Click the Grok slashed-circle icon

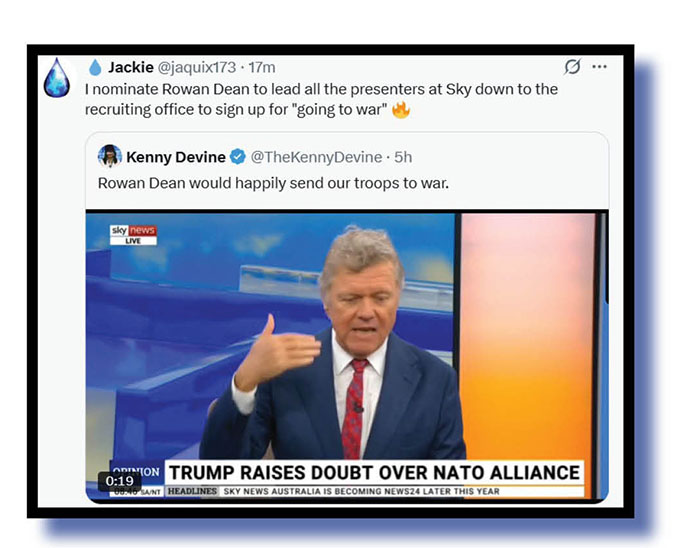click(572, 67)
